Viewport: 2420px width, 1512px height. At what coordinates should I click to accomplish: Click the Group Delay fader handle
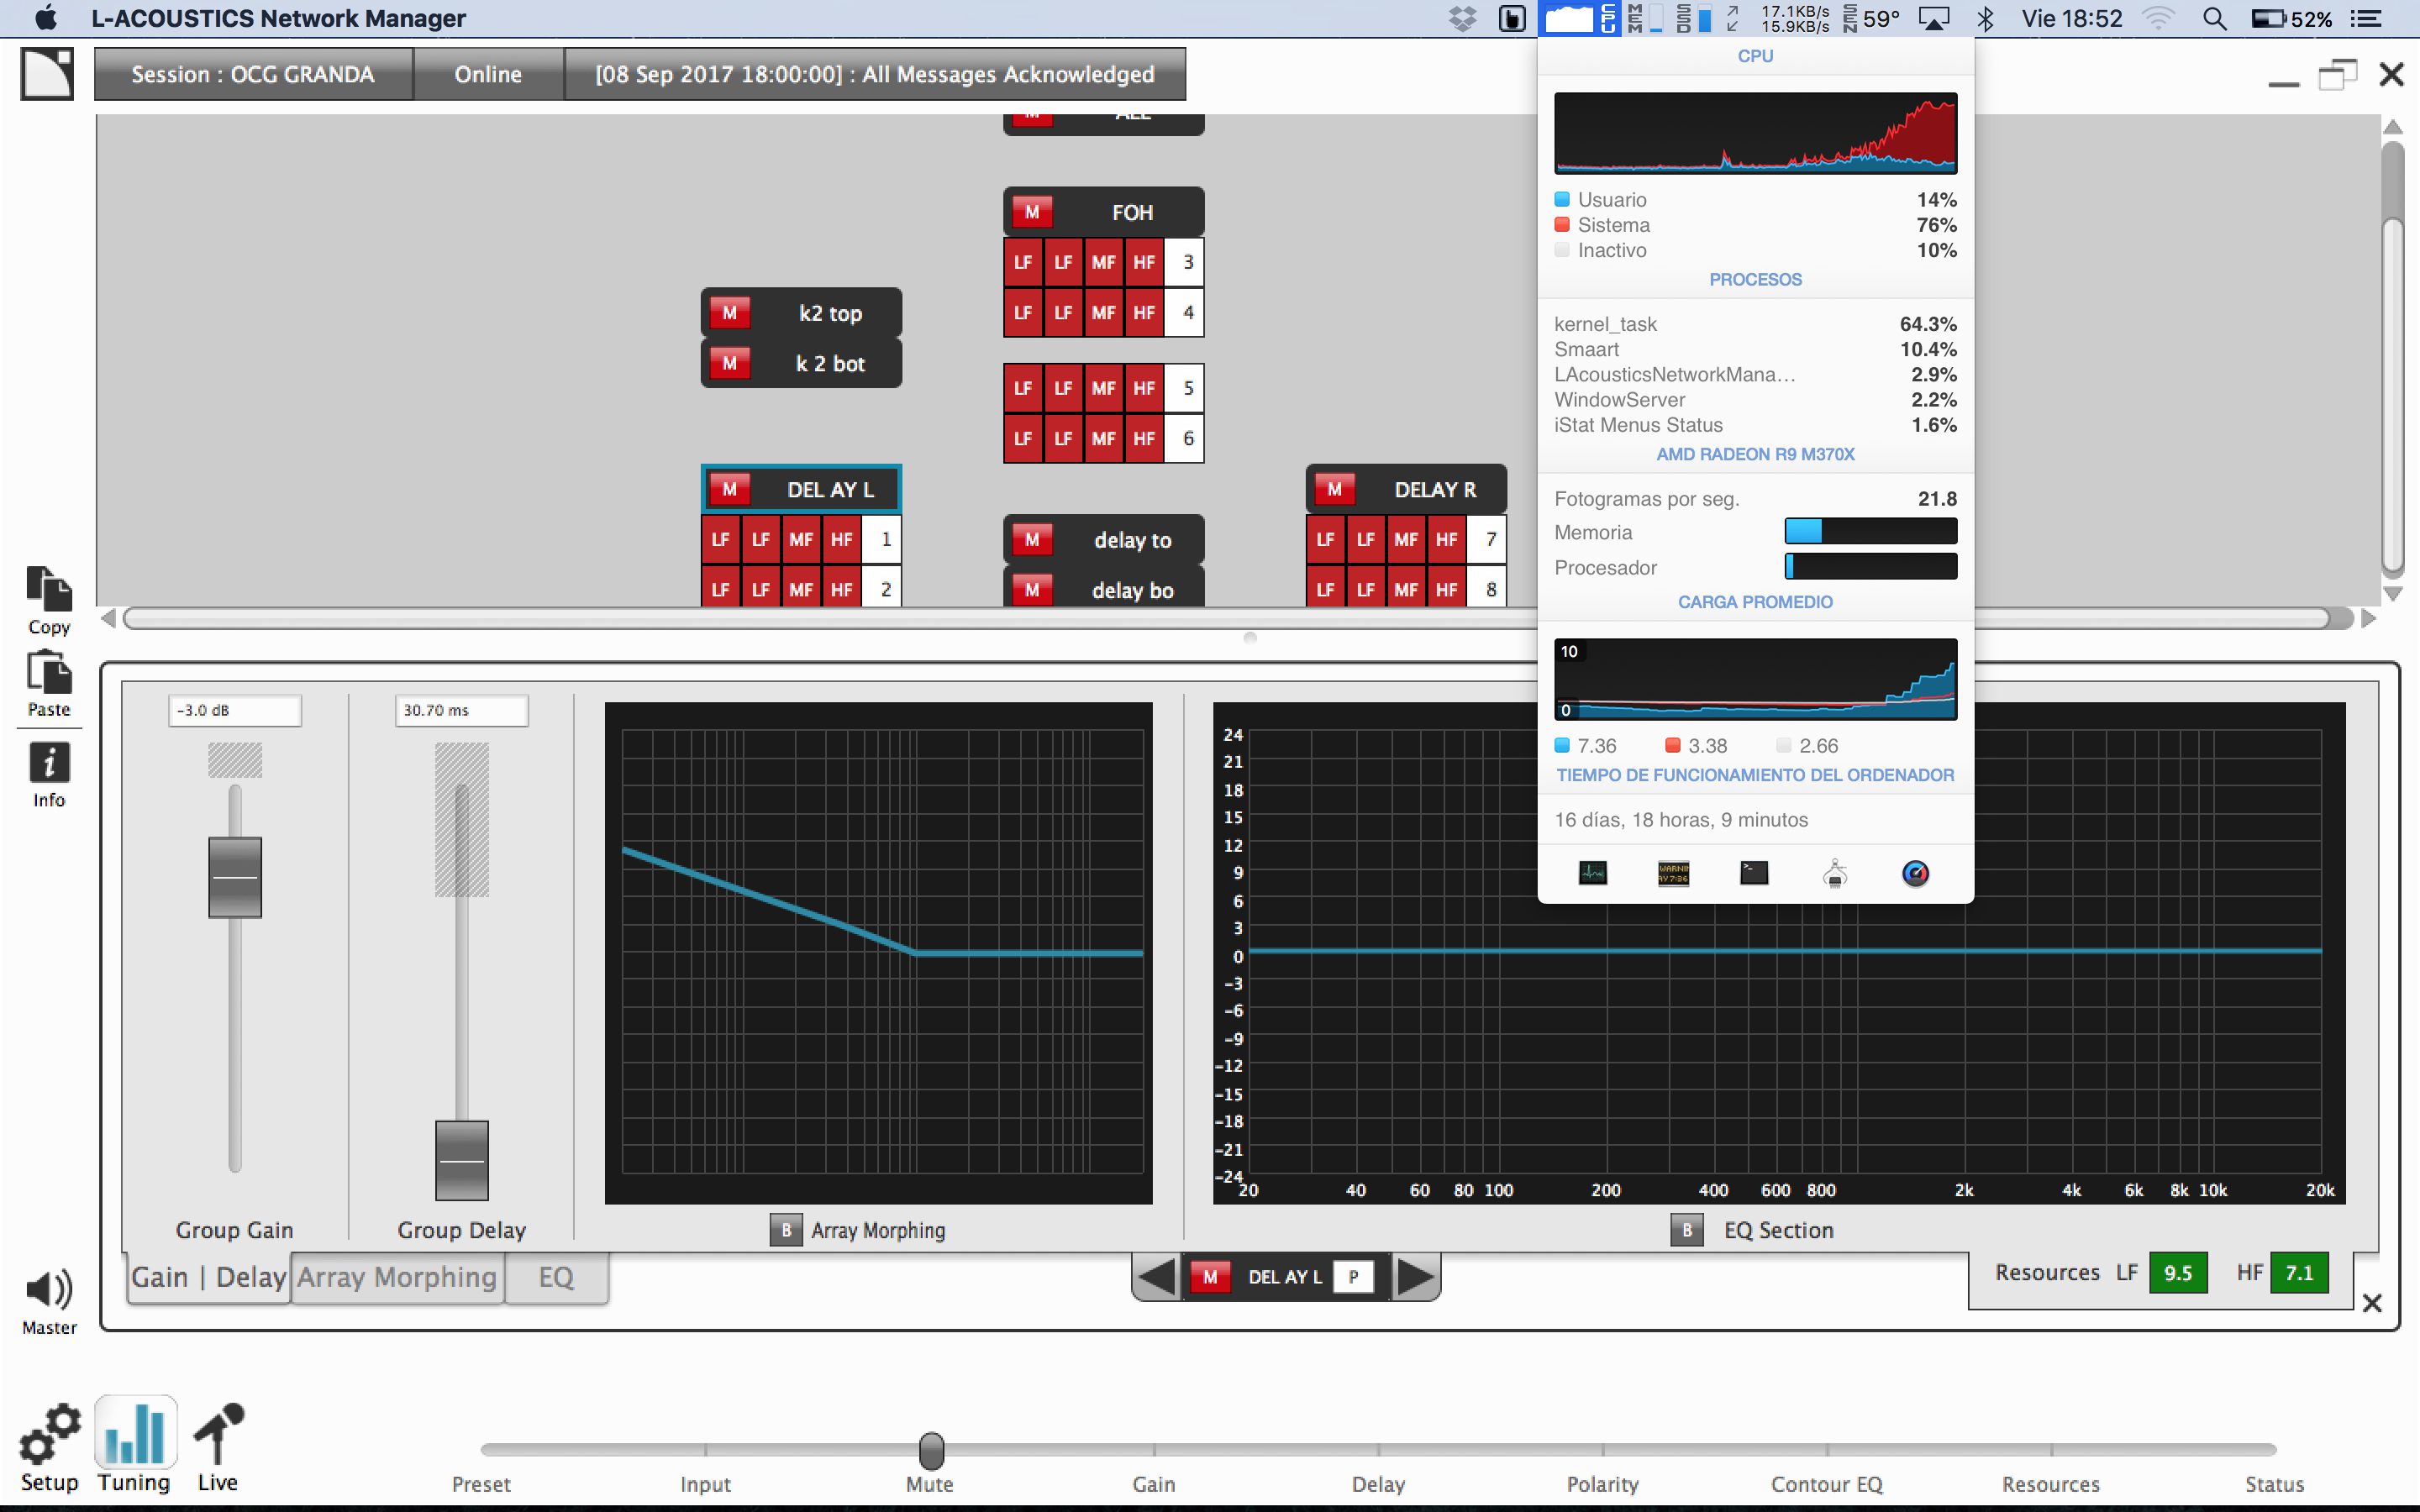[x=462, y=1160]
